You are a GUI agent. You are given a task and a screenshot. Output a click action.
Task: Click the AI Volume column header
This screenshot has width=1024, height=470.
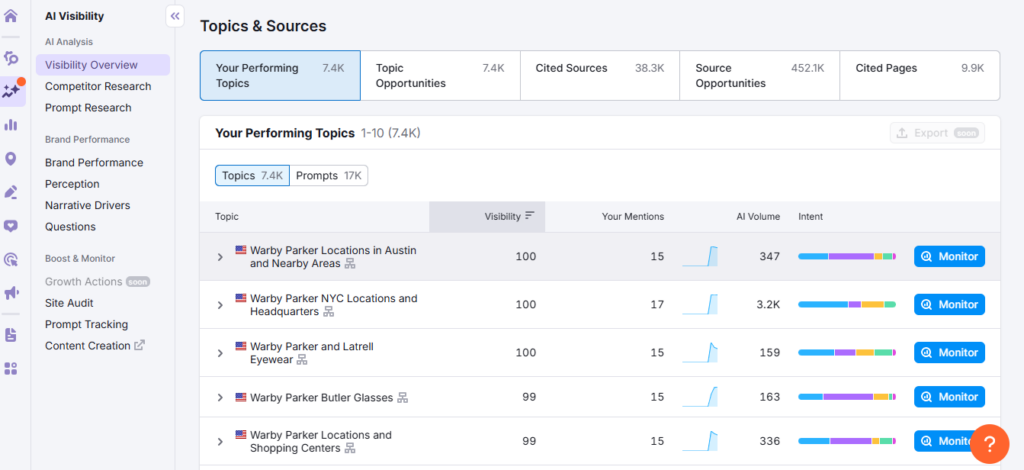point(758,217)
